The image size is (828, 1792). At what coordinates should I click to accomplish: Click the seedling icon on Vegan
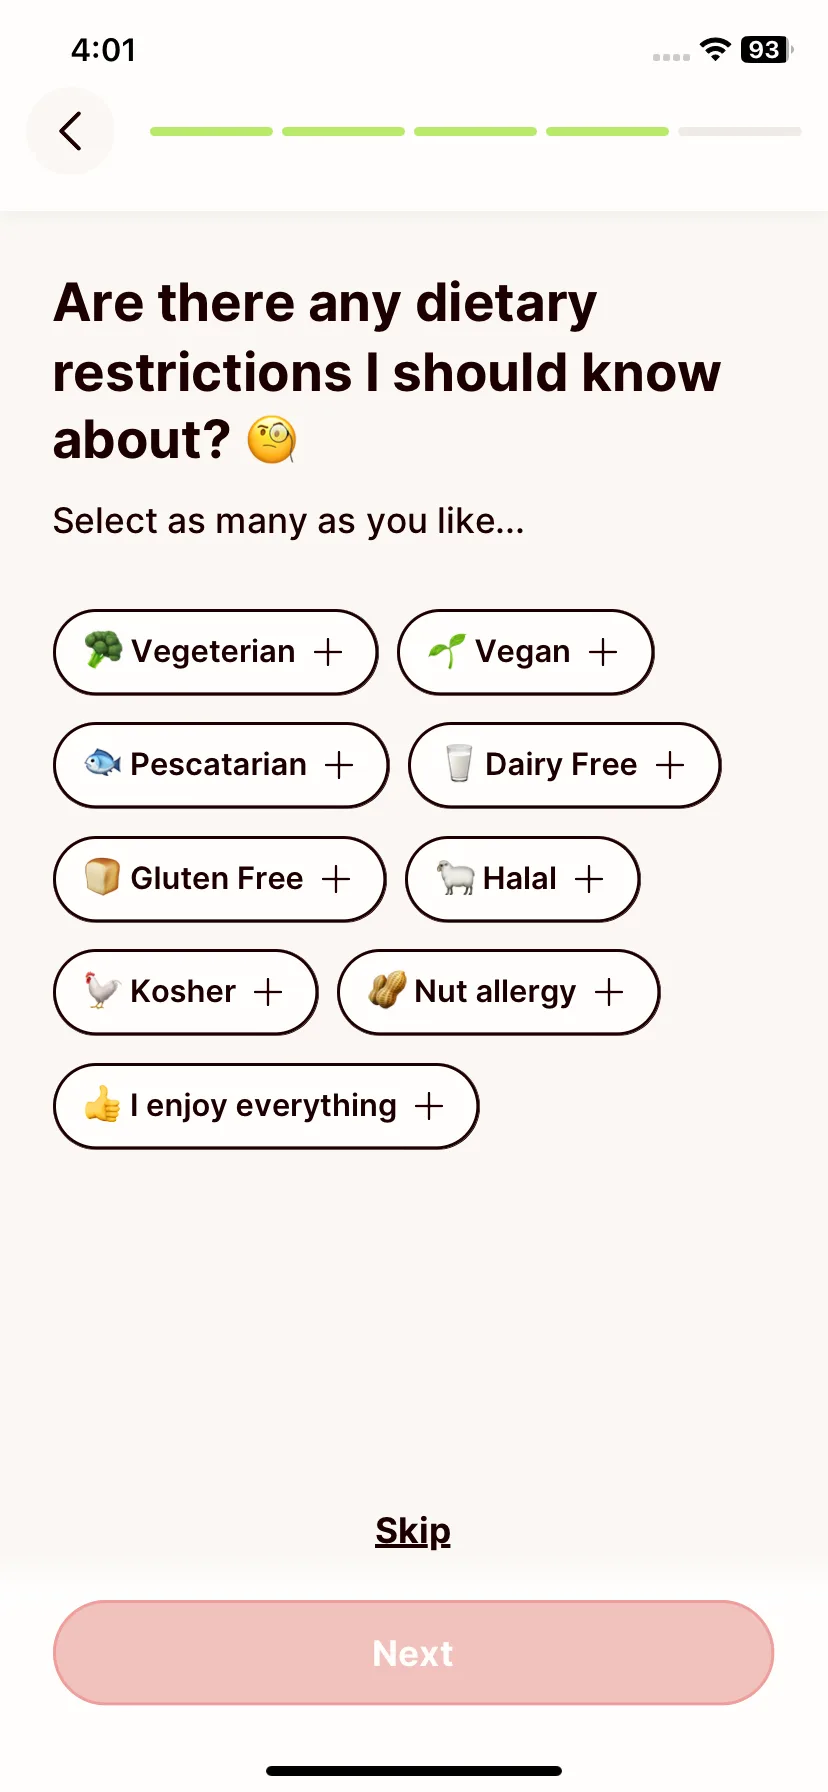(x=447, y=651)
